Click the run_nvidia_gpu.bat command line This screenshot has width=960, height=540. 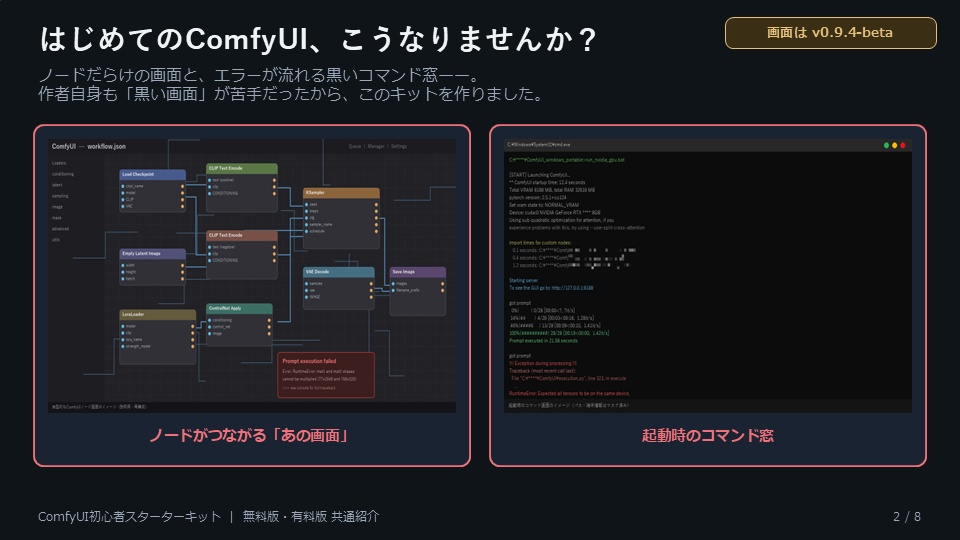tap(567, 160)
